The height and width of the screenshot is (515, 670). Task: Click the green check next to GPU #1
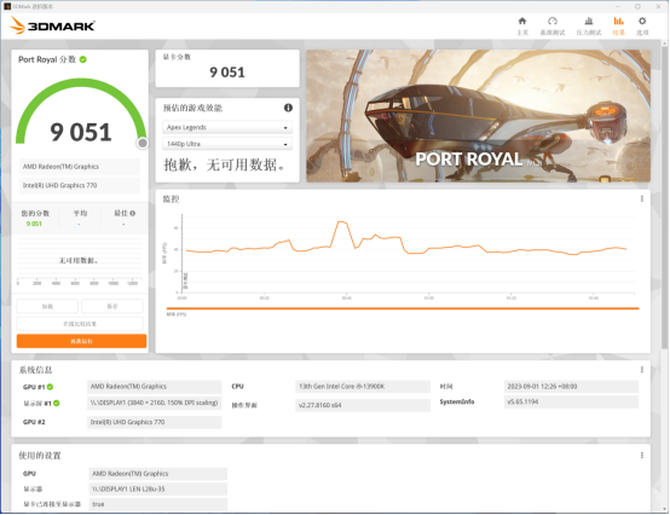pos(50,387)
